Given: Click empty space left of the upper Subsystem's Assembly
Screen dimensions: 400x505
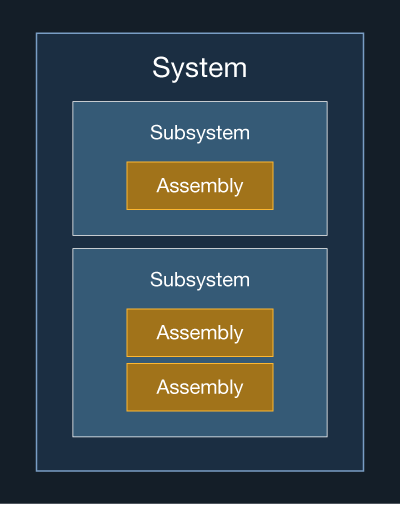Looking at the screenshot, I should click(100, 186).
